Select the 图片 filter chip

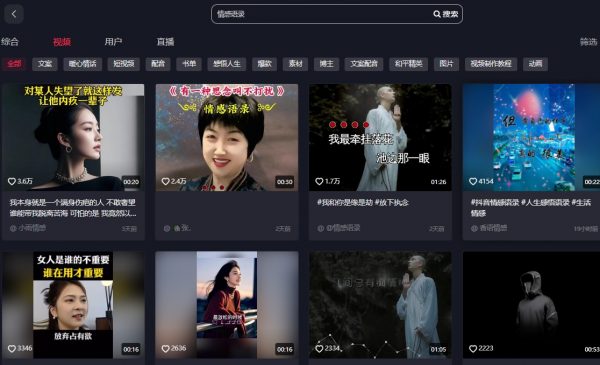pos(447,64)
